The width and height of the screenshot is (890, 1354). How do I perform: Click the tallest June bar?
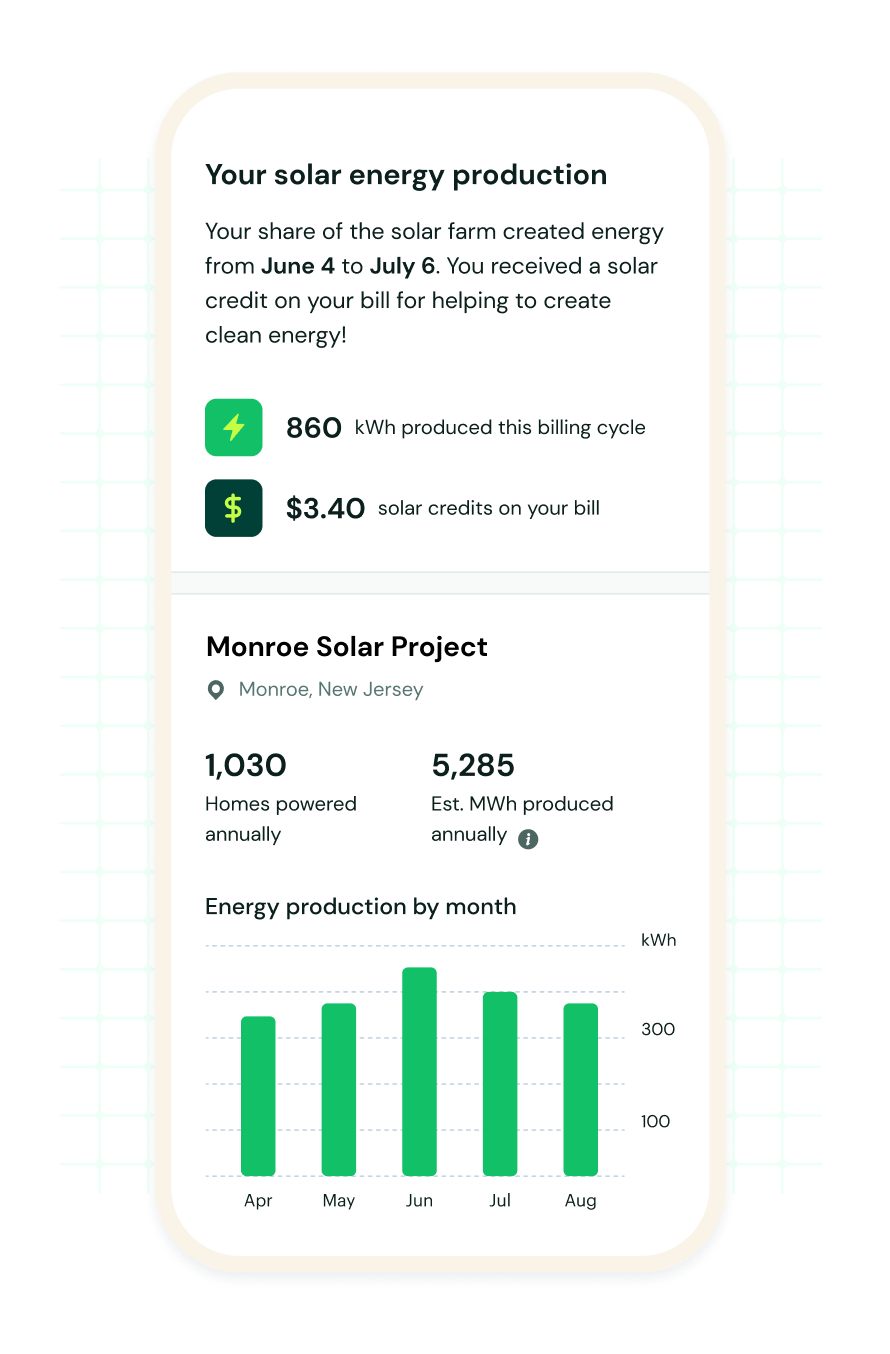[x=419, y=1071]
